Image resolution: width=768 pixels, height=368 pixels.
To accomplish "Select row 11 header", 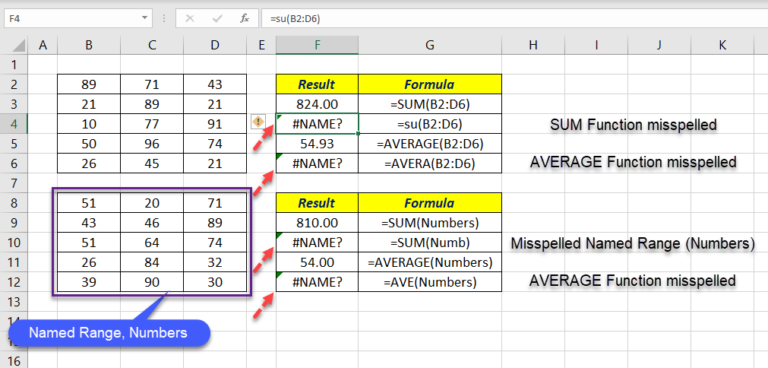I will pos(14,262).
